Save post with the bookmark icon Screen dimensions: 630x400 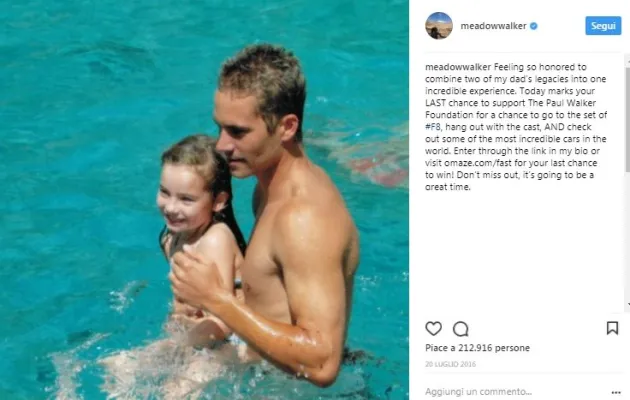click(x=612, y=328)
